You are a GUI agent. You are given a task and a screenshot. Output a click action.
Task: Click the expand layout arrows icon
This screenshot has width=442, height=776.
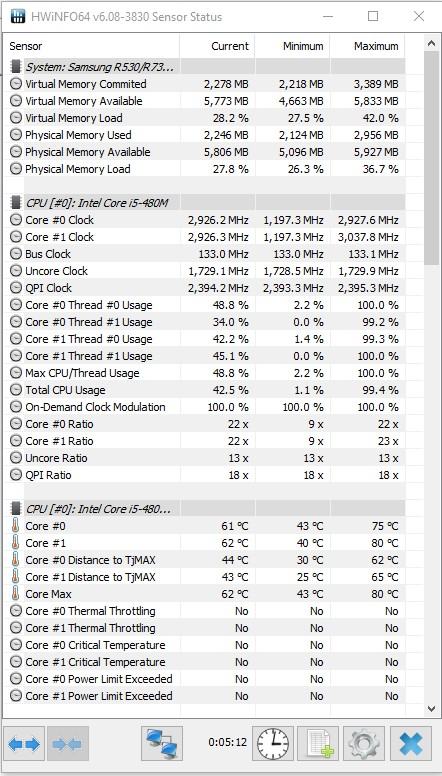point(24,743)
